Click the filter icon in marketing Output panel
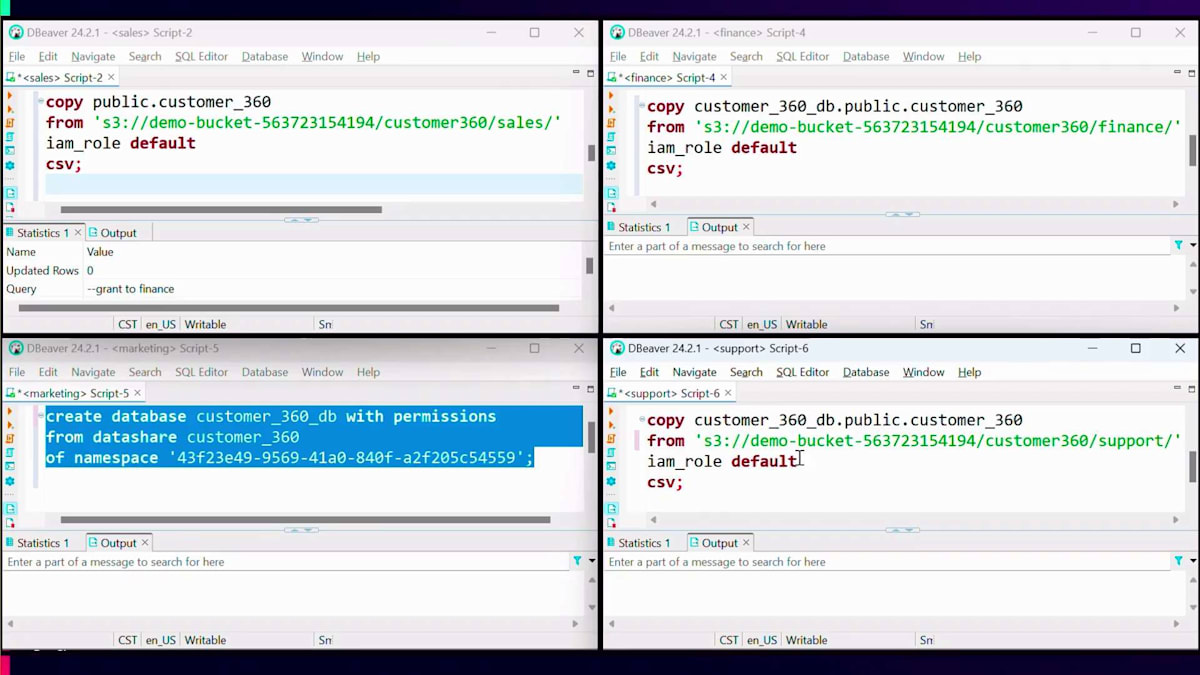The height and width of the screenshot is (675, 1200). [577, 562]
